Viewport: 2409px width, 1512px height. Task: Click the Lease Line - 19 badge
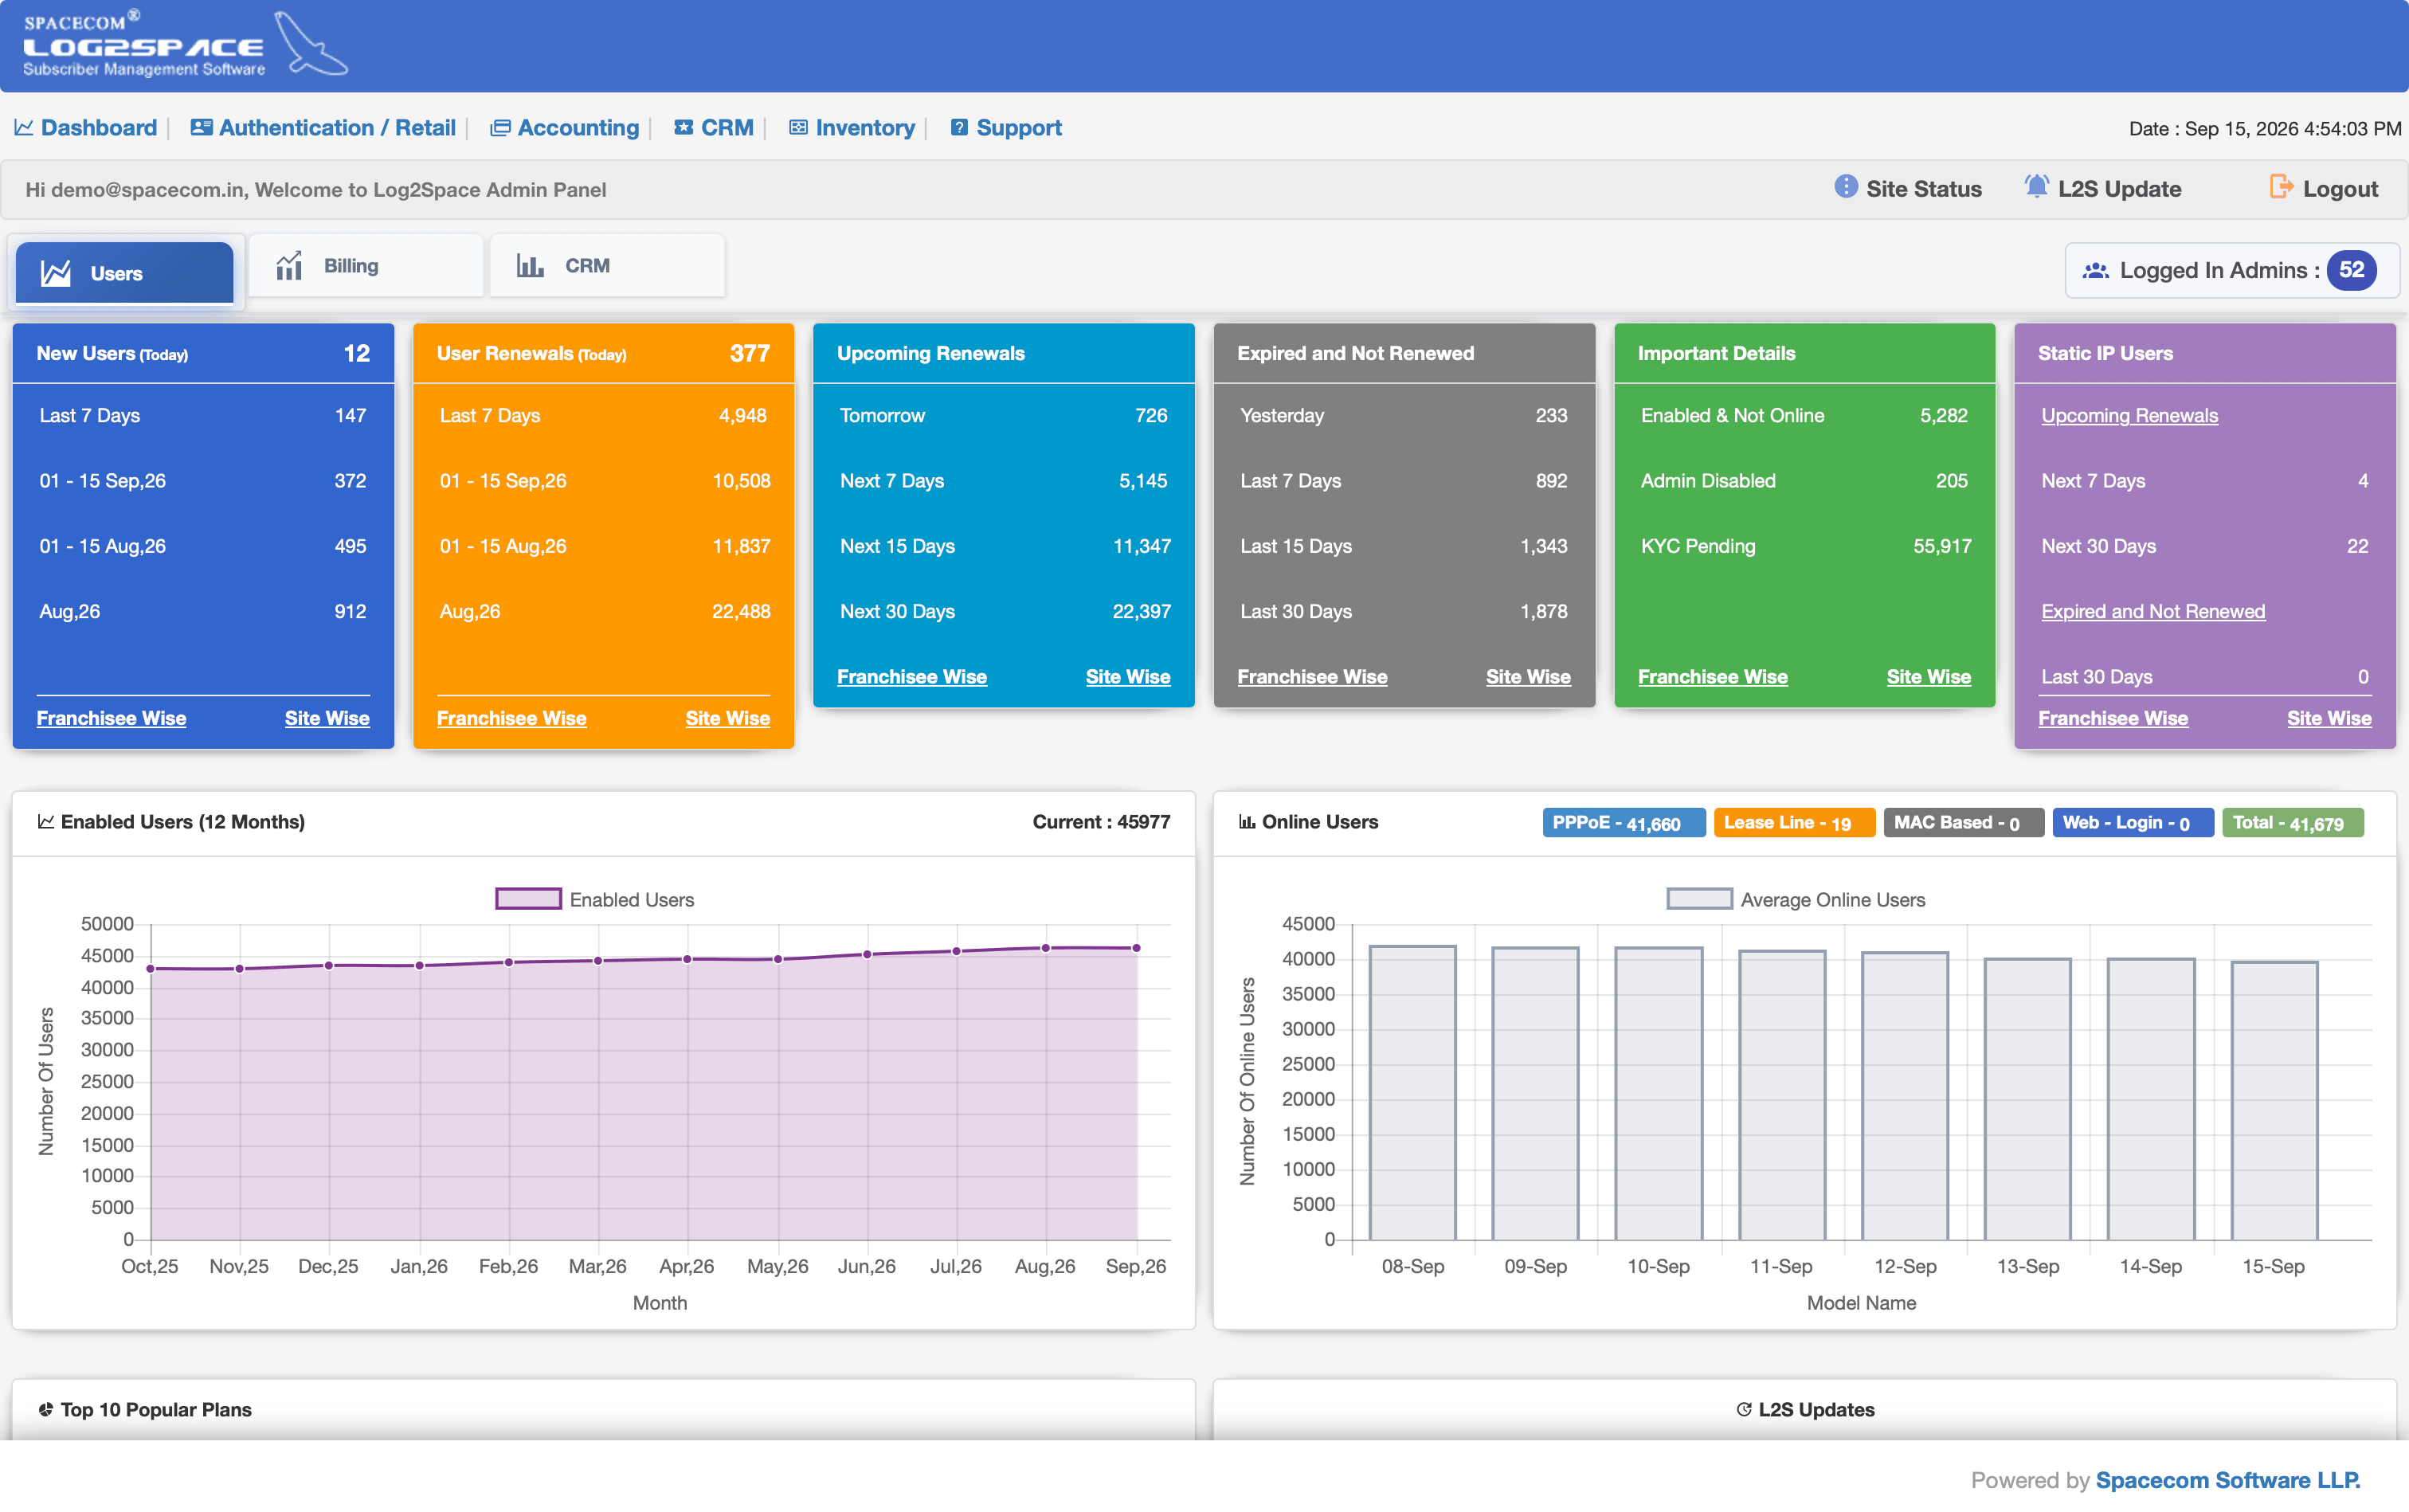pos(1794,823)
